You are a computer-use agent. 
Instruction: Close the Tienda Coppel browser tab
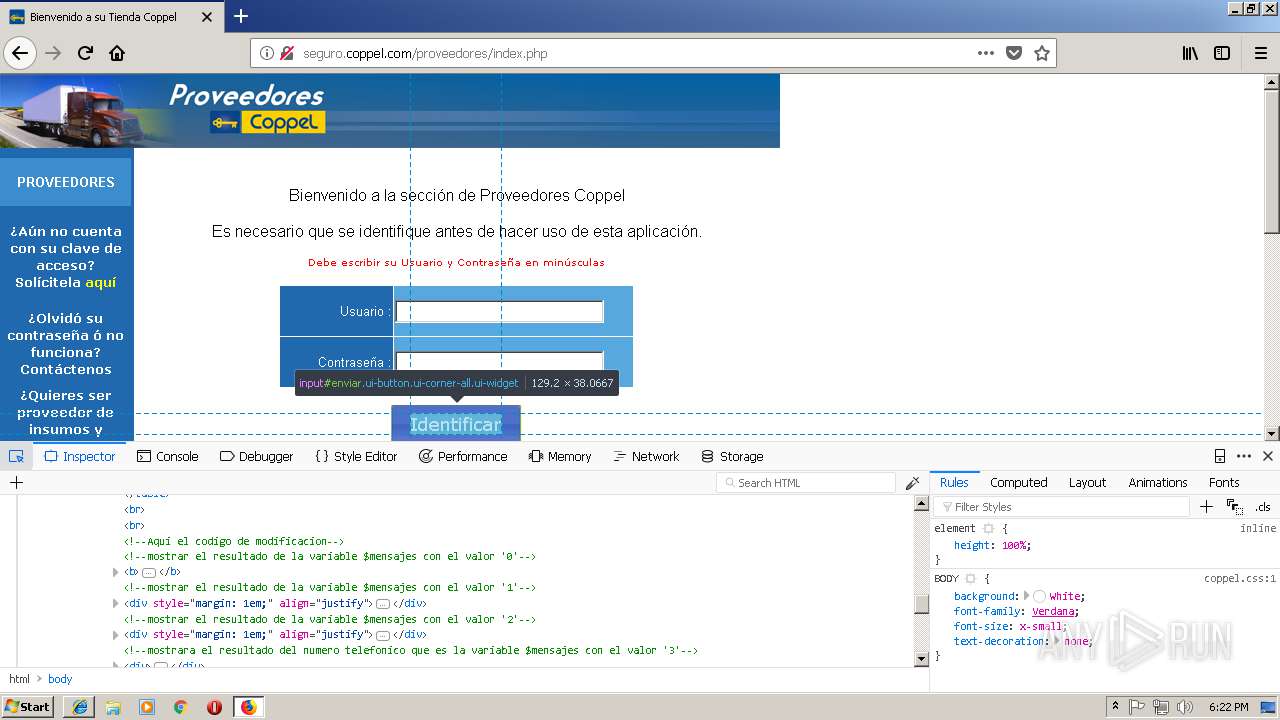[207, 17]
